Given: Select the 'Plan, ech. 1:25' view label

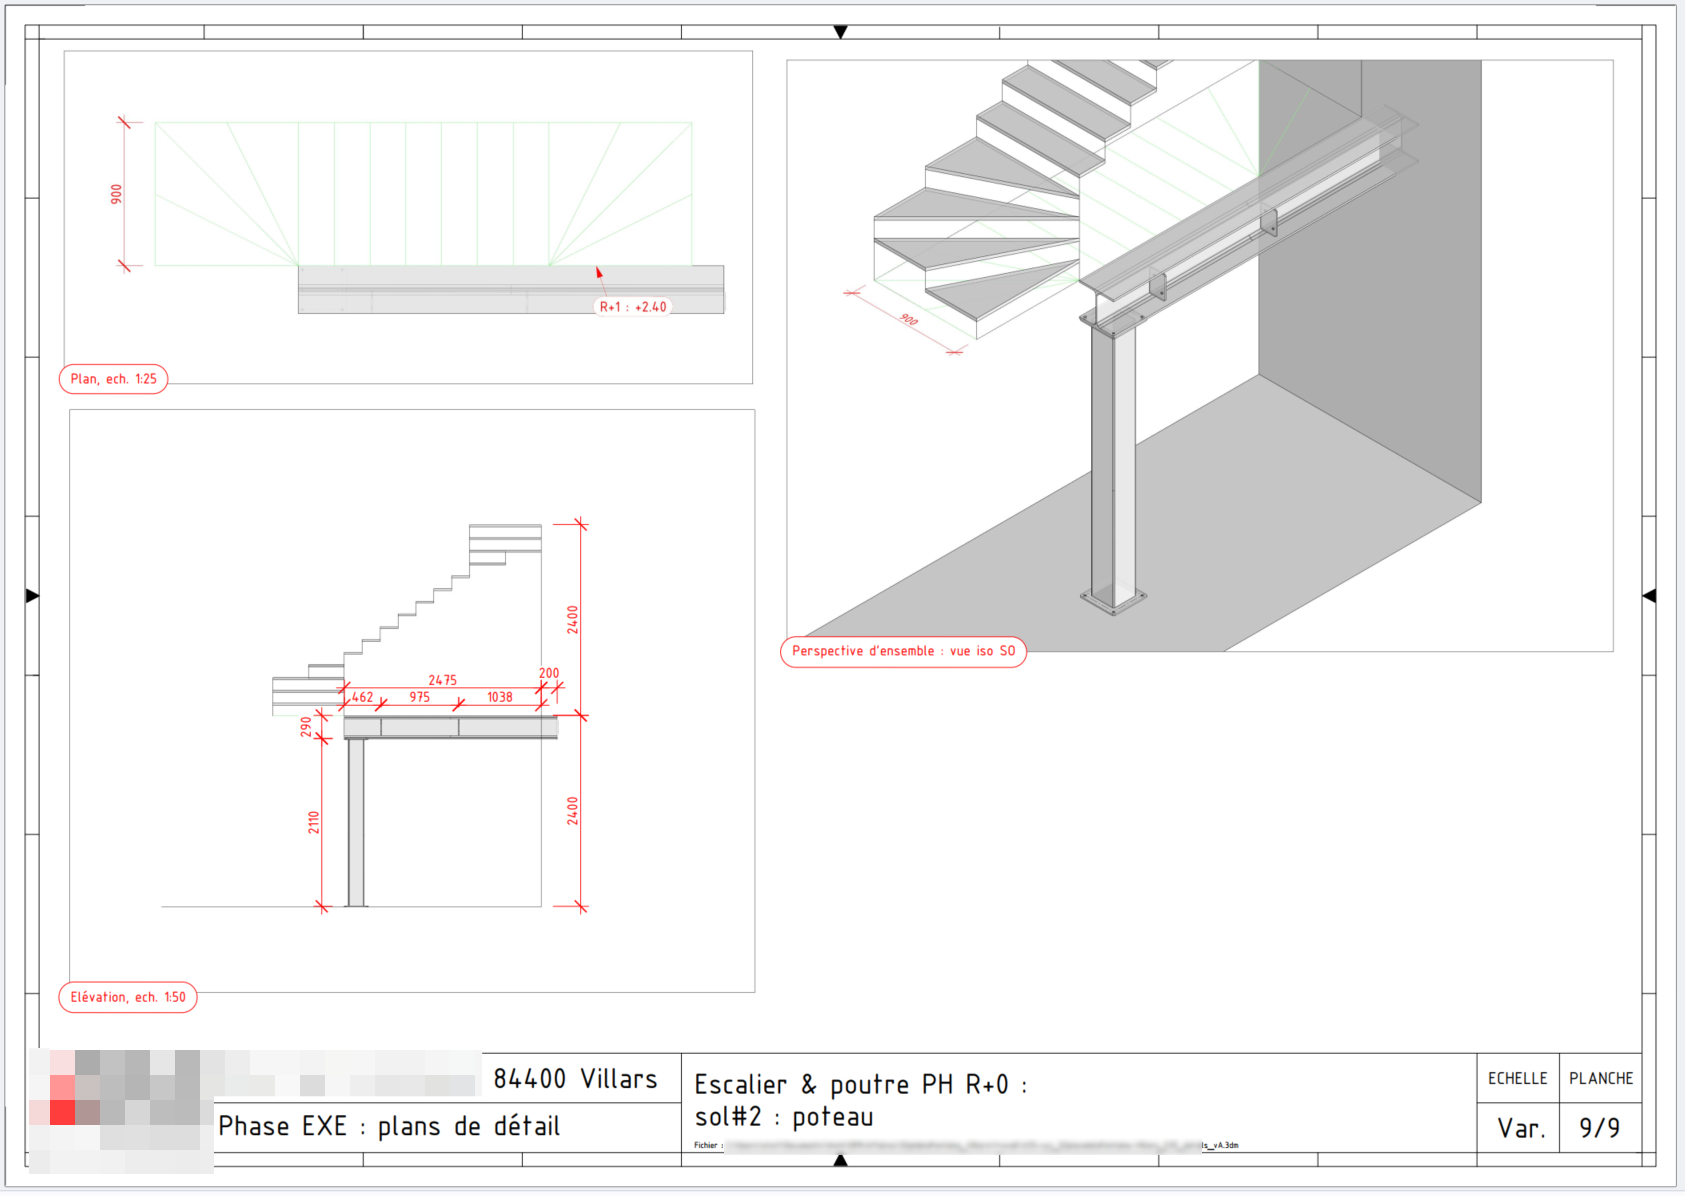Looking at the screenshot, I should pyautogui.click(x=113, y=379).
